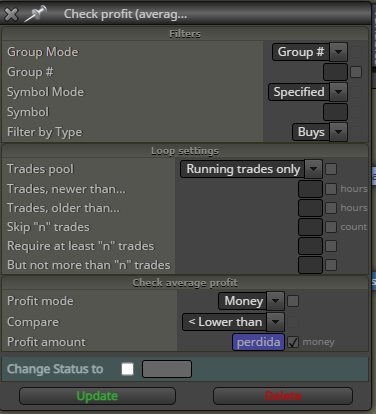The height and width of the screenshot is (414, 376).
Task: Toggle the Trades, older than hours checkbox
Action: pyautogui.click(x=331, y=208)
